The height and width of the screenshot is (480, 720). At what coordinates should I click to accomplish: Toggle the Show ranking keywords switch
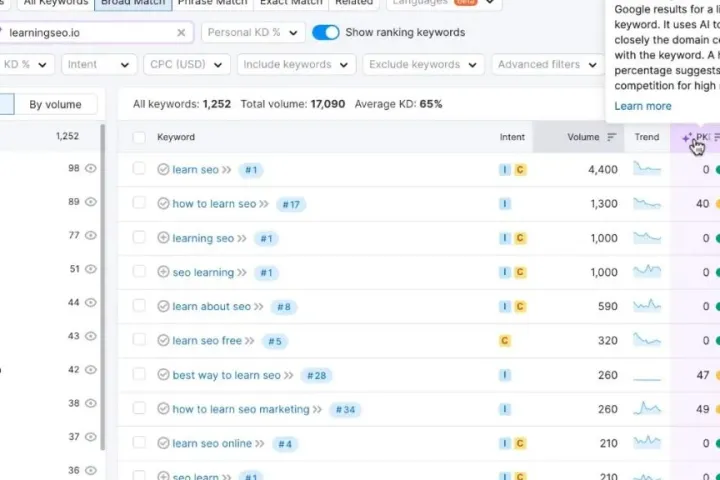point(326,33)
